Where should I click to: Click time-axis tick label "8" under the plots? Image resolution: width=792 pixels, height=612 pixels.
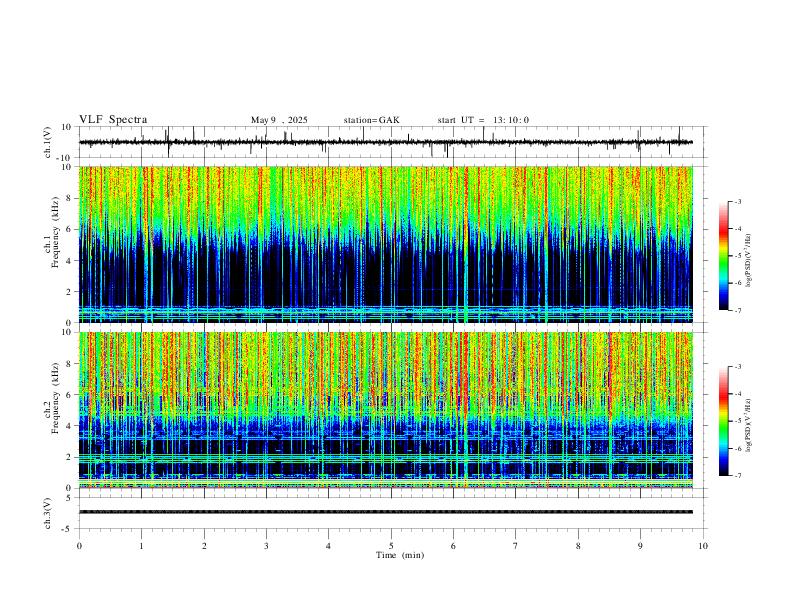point(578,546)
